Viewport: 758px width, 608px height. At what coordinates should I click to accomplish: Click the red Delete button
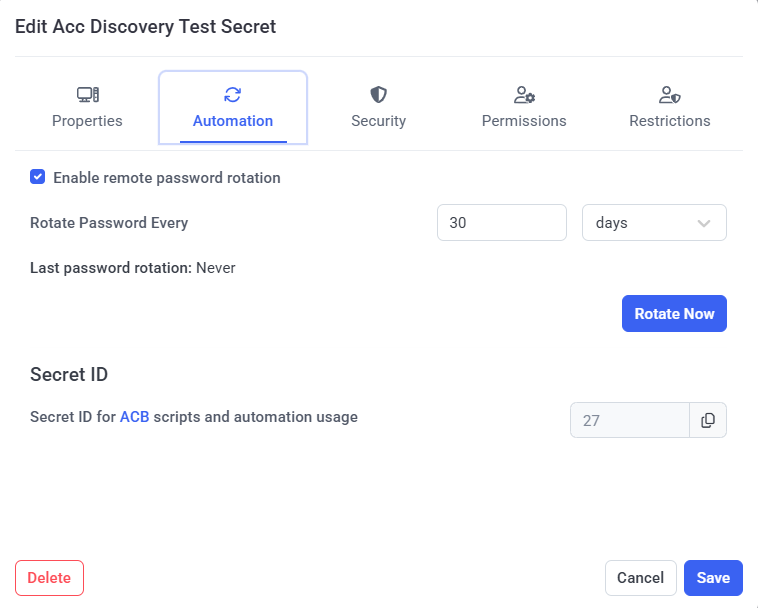pos(49,578)
